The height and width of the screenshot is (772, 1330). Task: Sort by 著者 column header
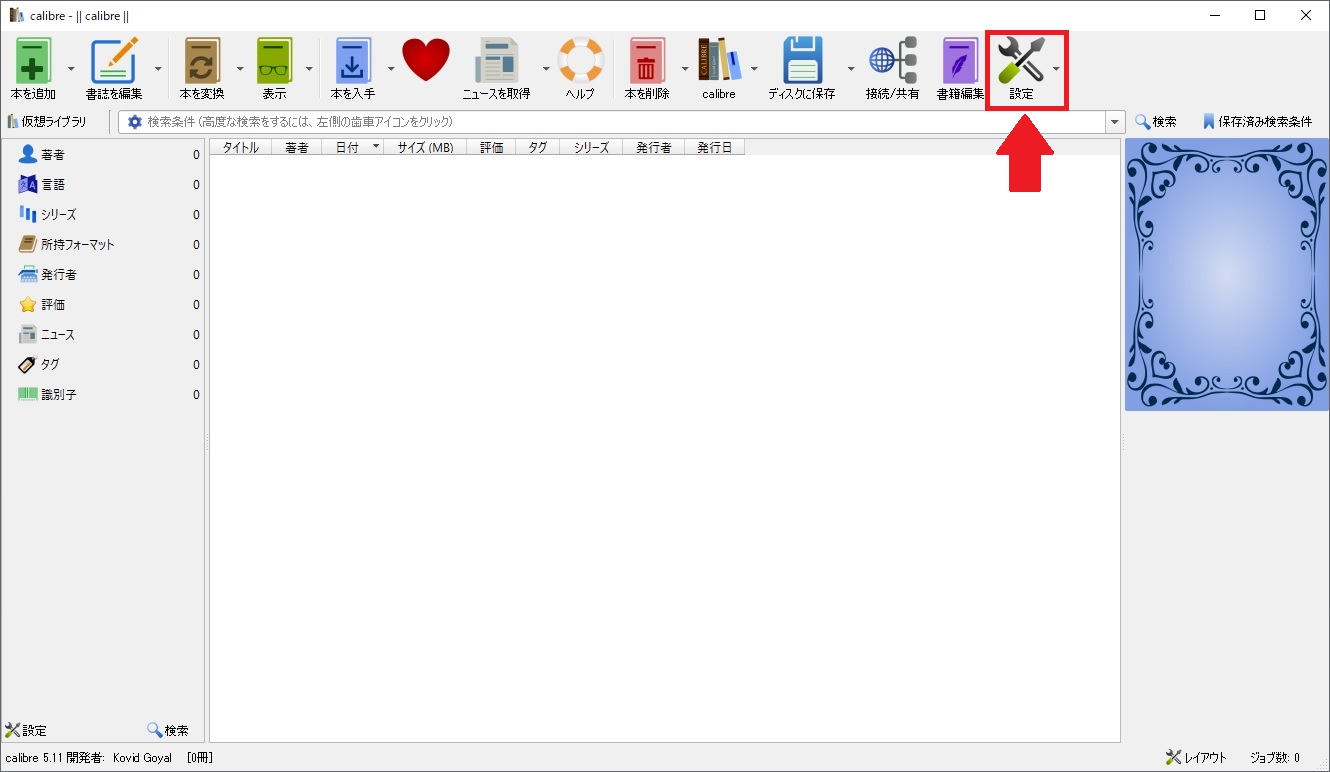tap(296, 147)
